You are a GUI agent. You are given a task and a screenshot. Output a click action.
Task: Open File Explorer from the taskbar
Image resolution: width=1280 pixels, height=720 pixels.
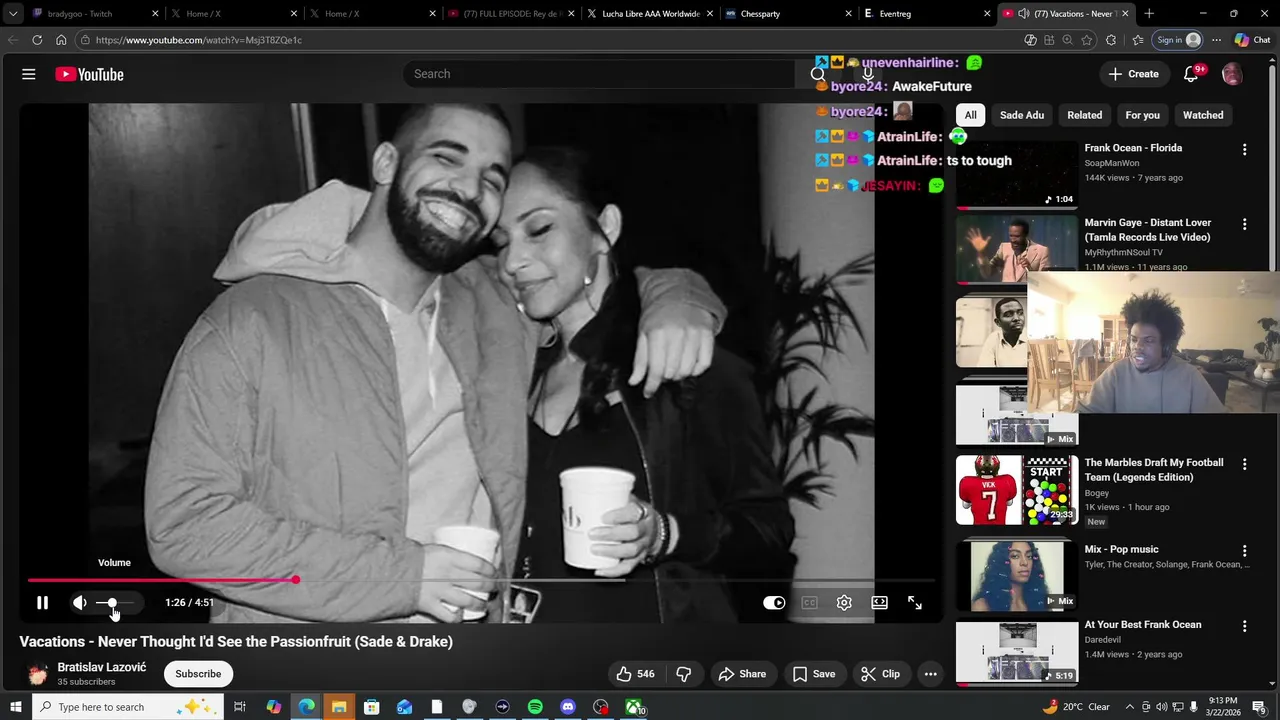tap(338, 707)
